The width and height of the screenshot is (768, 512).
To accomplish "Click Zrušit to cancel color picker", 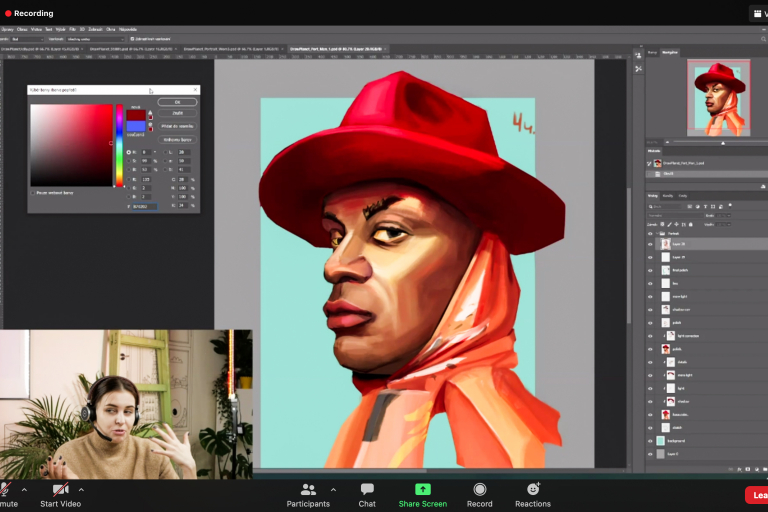I will (177, 113).
